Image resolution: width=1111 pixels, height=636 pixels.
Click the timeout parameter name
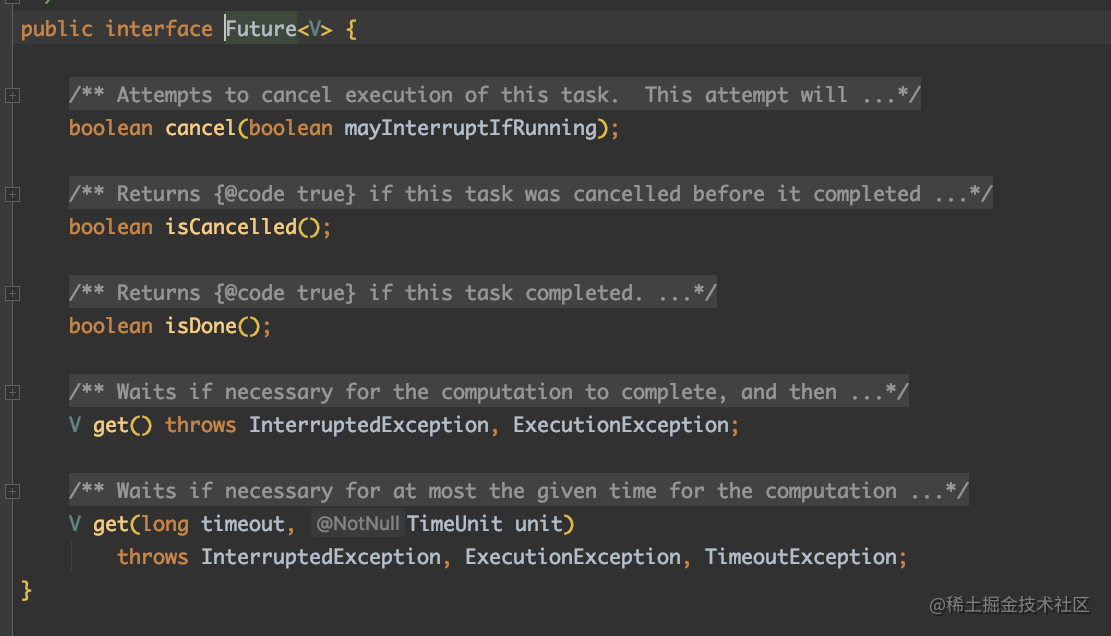[243, 524]
